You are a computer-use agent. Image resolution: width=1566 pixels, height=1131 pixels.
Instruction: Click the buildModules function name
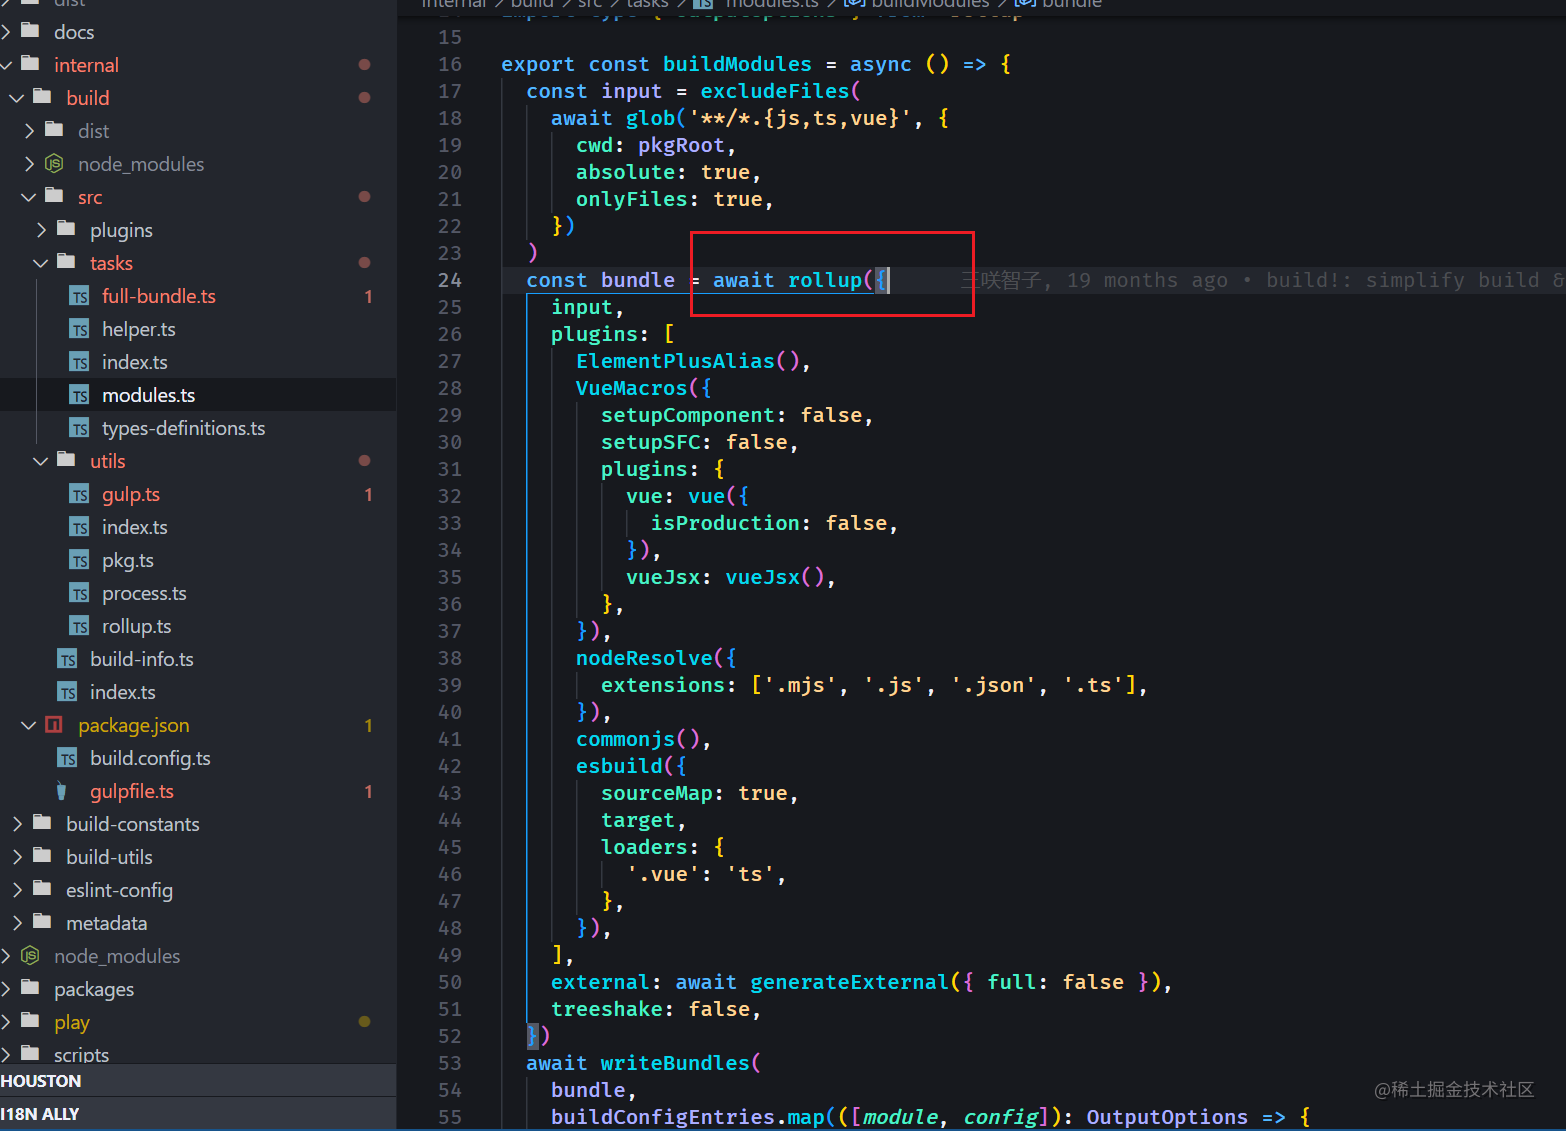pos(737,64)
